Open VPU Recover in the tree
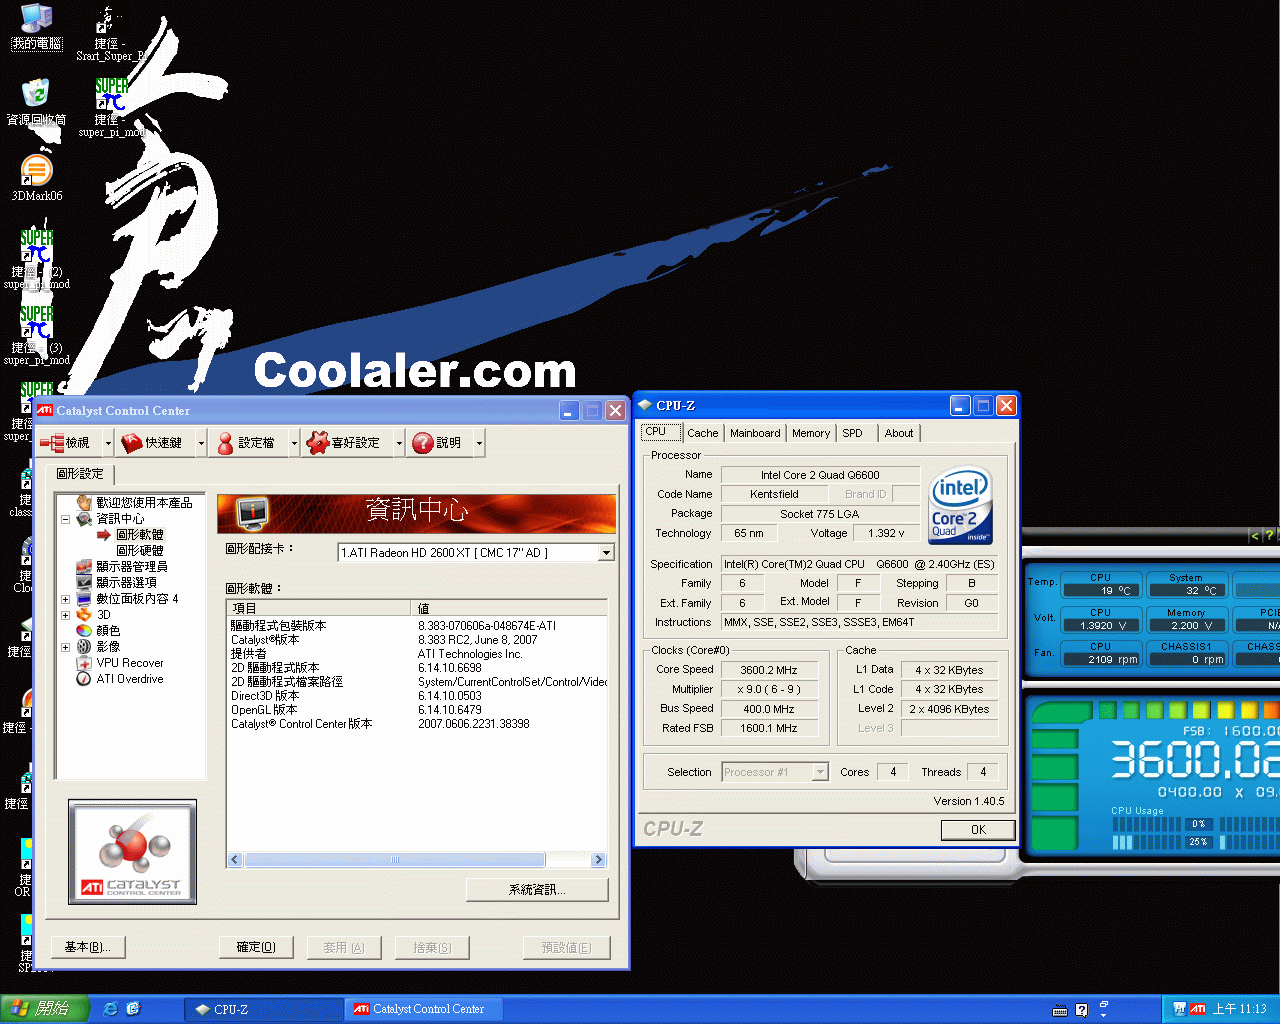Viewport: 1280px width, 1024px height. tap(130, 663)
